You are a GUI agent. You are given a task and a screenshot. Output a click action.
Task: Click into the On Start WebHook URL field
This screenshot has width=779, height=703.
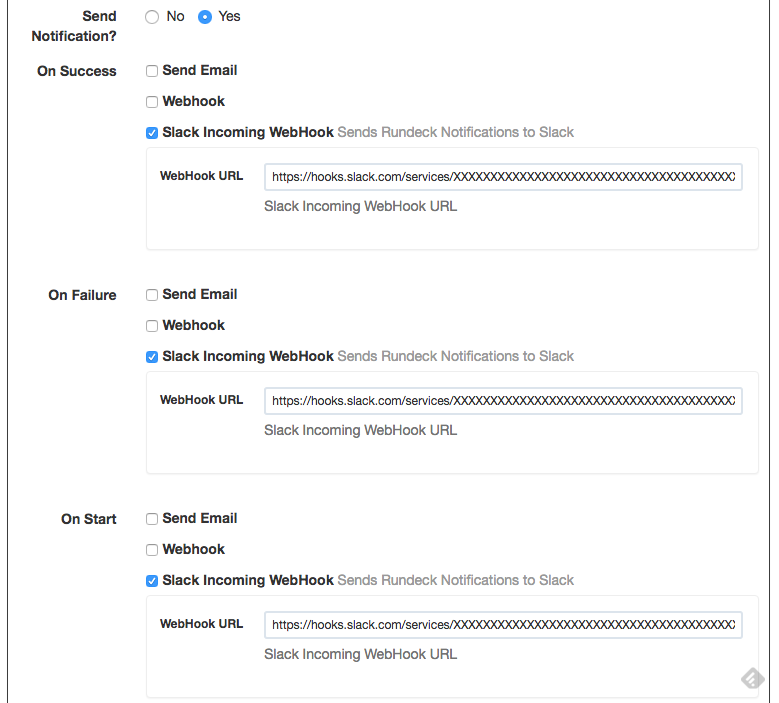pos(503,625)
